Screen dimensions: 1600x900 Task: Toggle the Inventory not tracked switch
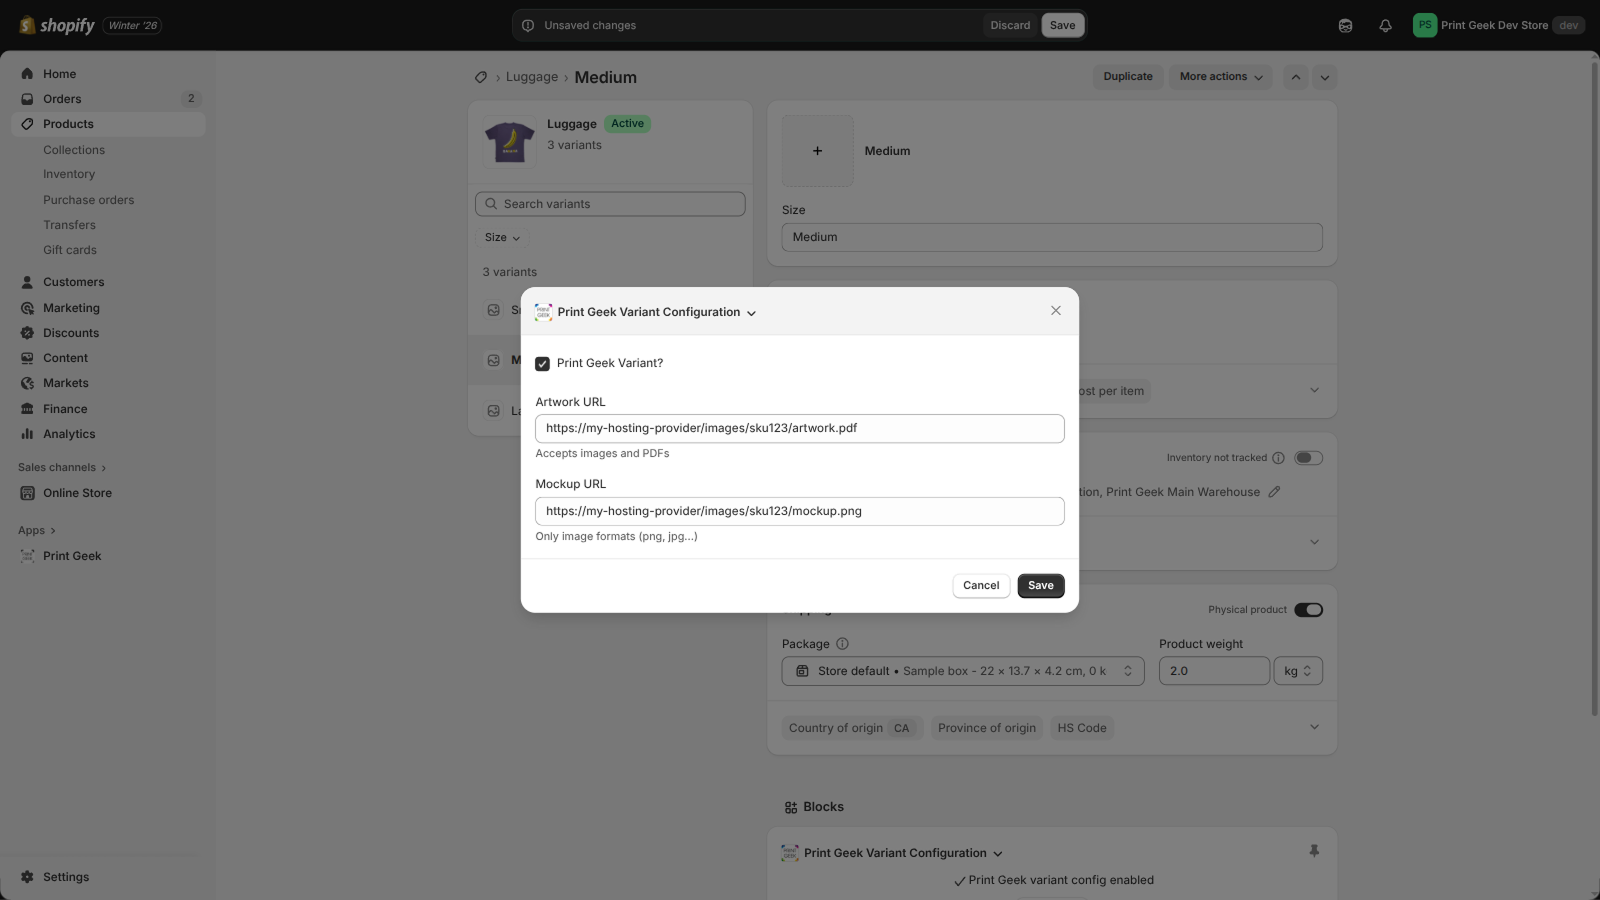tap(1308, 458)
